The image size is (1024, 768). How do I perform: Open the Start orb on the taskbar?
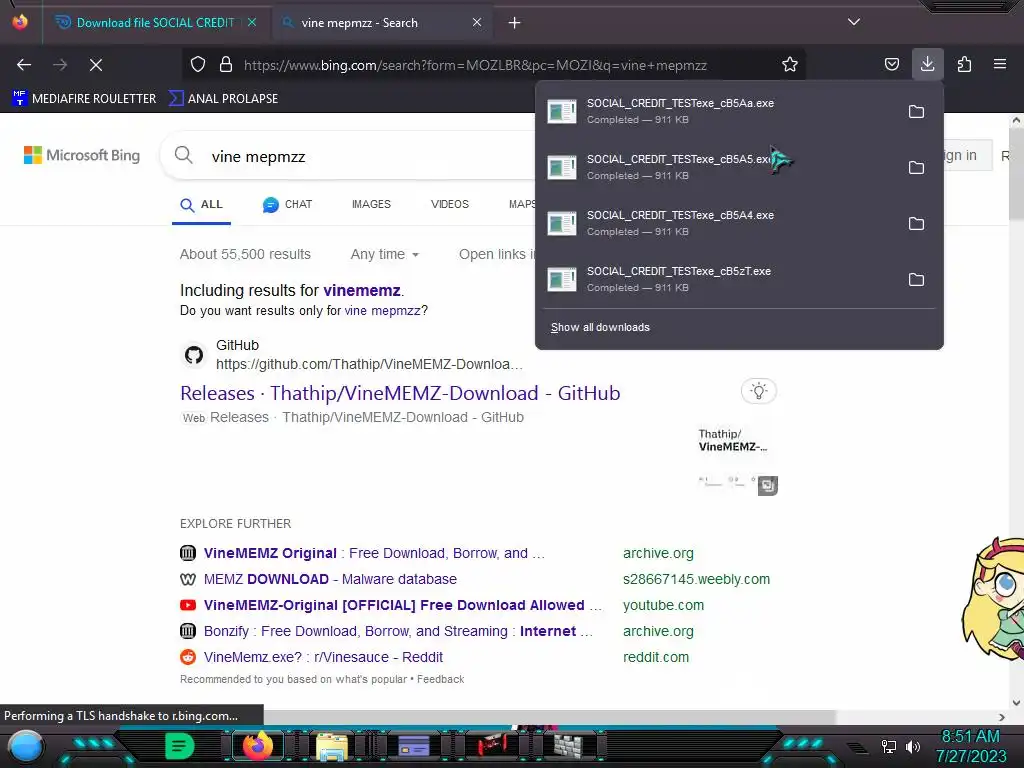[26, 746]
